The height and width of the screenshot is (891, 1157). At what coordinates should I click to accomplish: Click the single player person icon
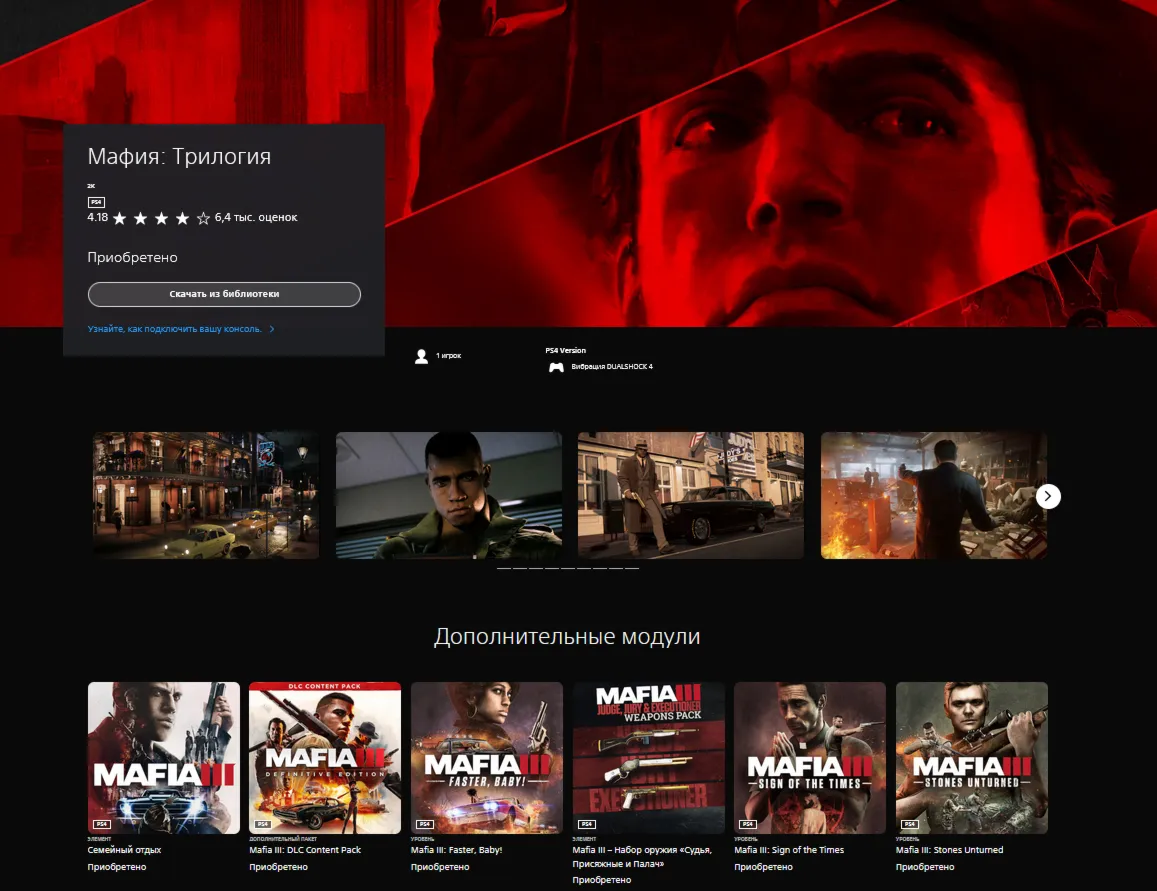421,356
